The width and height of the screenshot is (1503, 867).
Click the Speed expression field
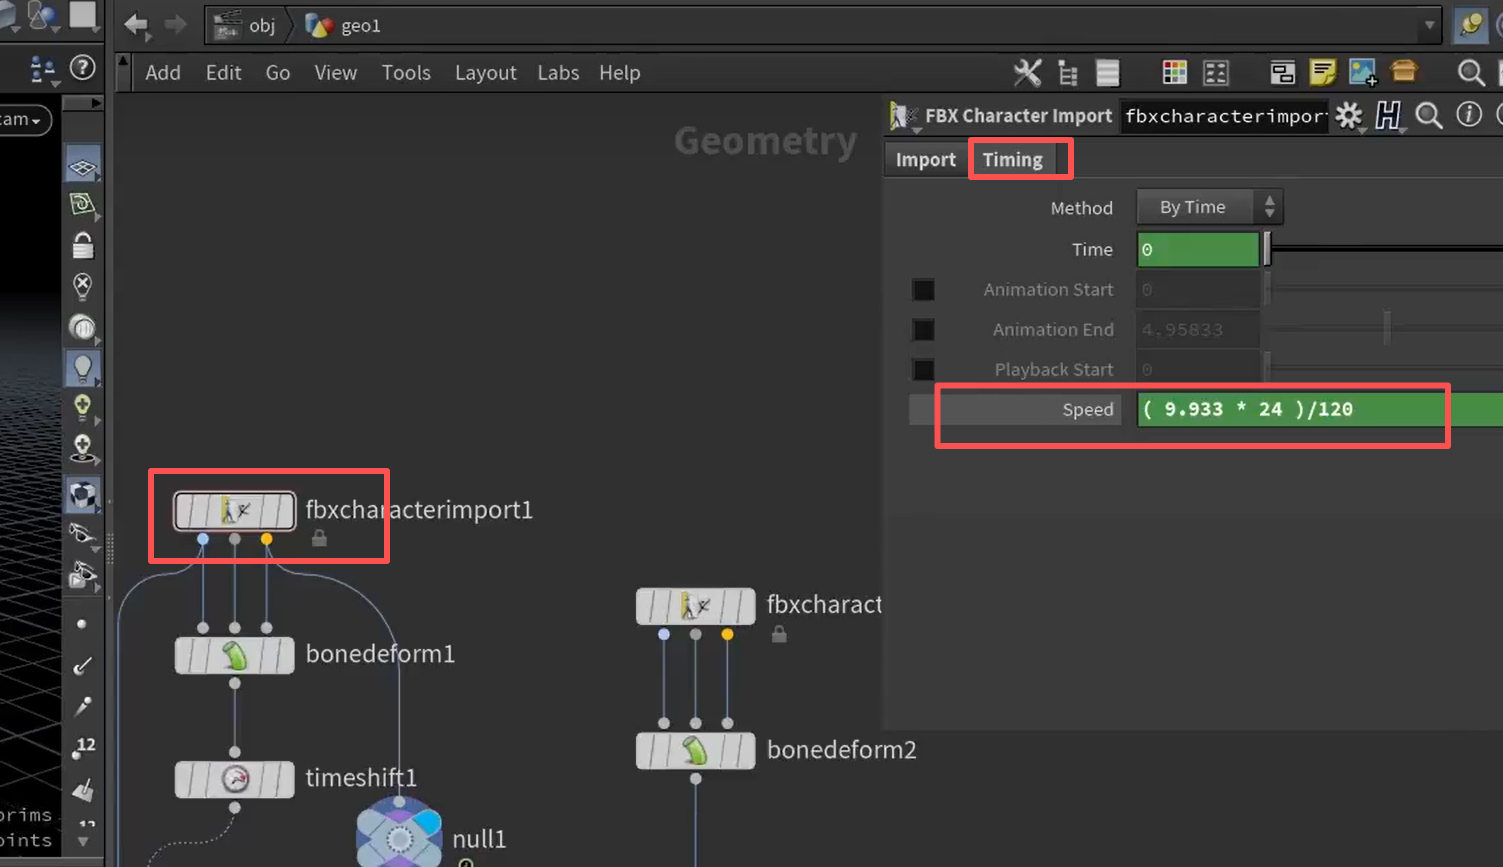coord(1320,409)
